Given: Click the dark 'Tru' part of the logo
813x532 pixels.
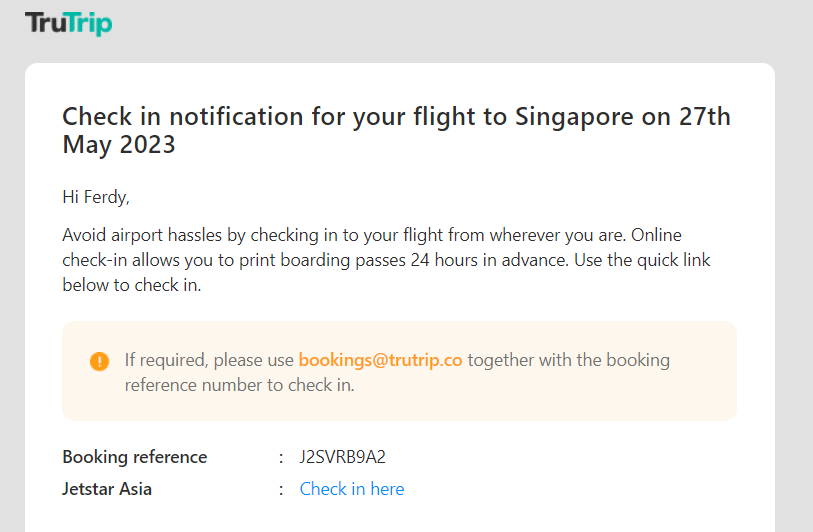Looking at the screenshot, I should 46,22.
